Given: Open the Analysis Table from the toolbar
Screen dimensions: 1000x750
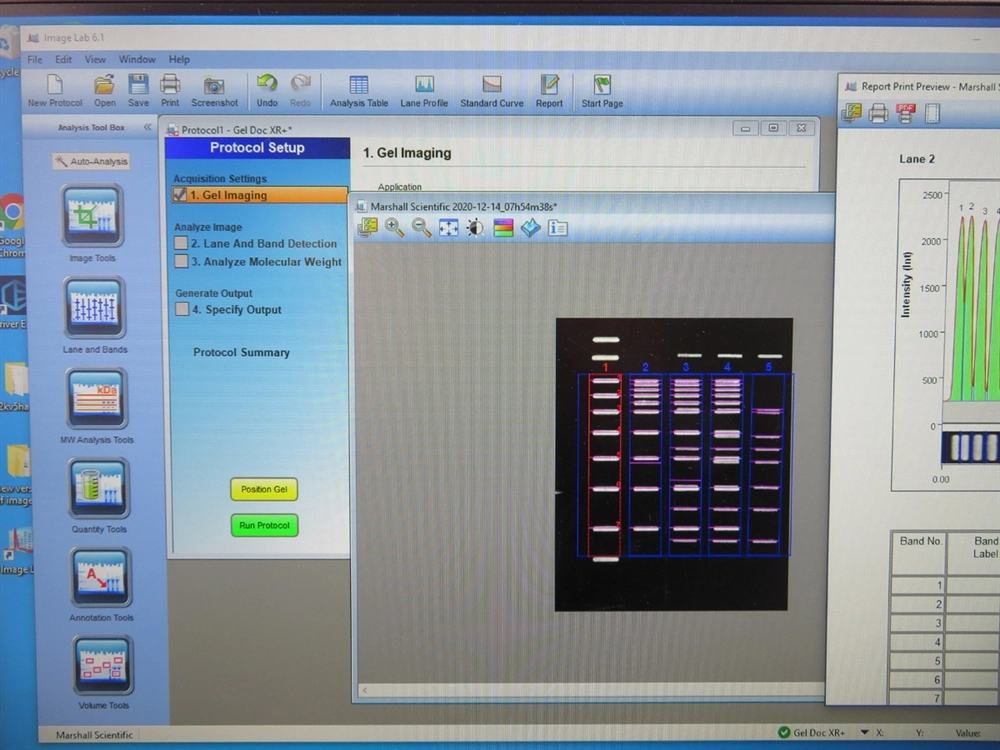Looking at the screenshot, I should pyautogui.click(x=359, y=91).
